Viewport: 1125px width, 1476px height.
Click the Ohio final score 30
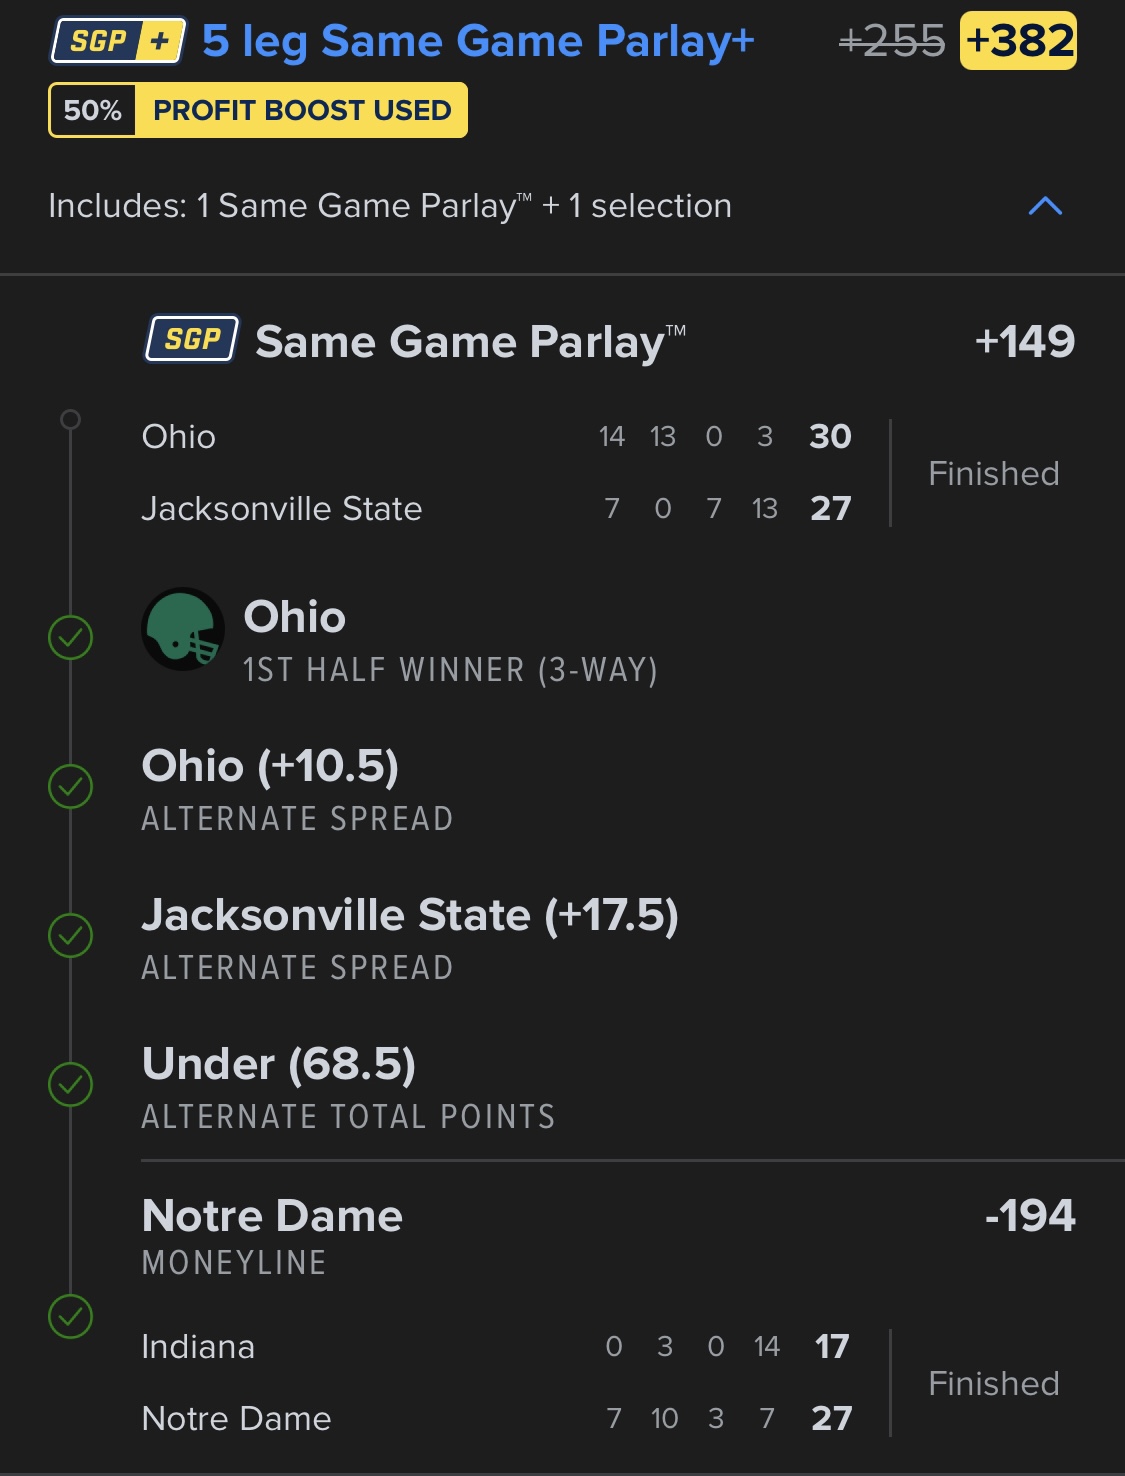(830, 436)
